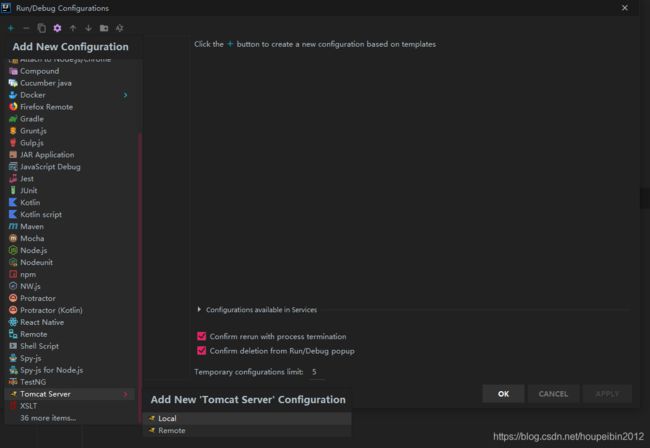
Task: Select JUnit configuration type
Action: pyautogui.click(x=29, y=191)
